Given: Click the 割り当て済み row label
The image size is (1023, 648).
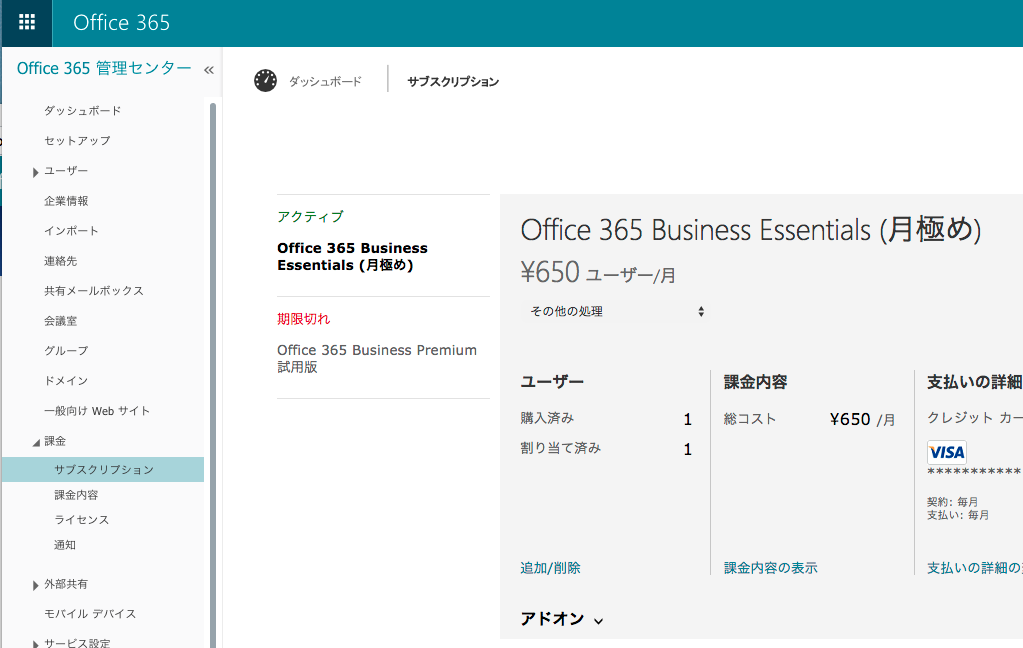Looking at the screenshot, I should 560,448.
